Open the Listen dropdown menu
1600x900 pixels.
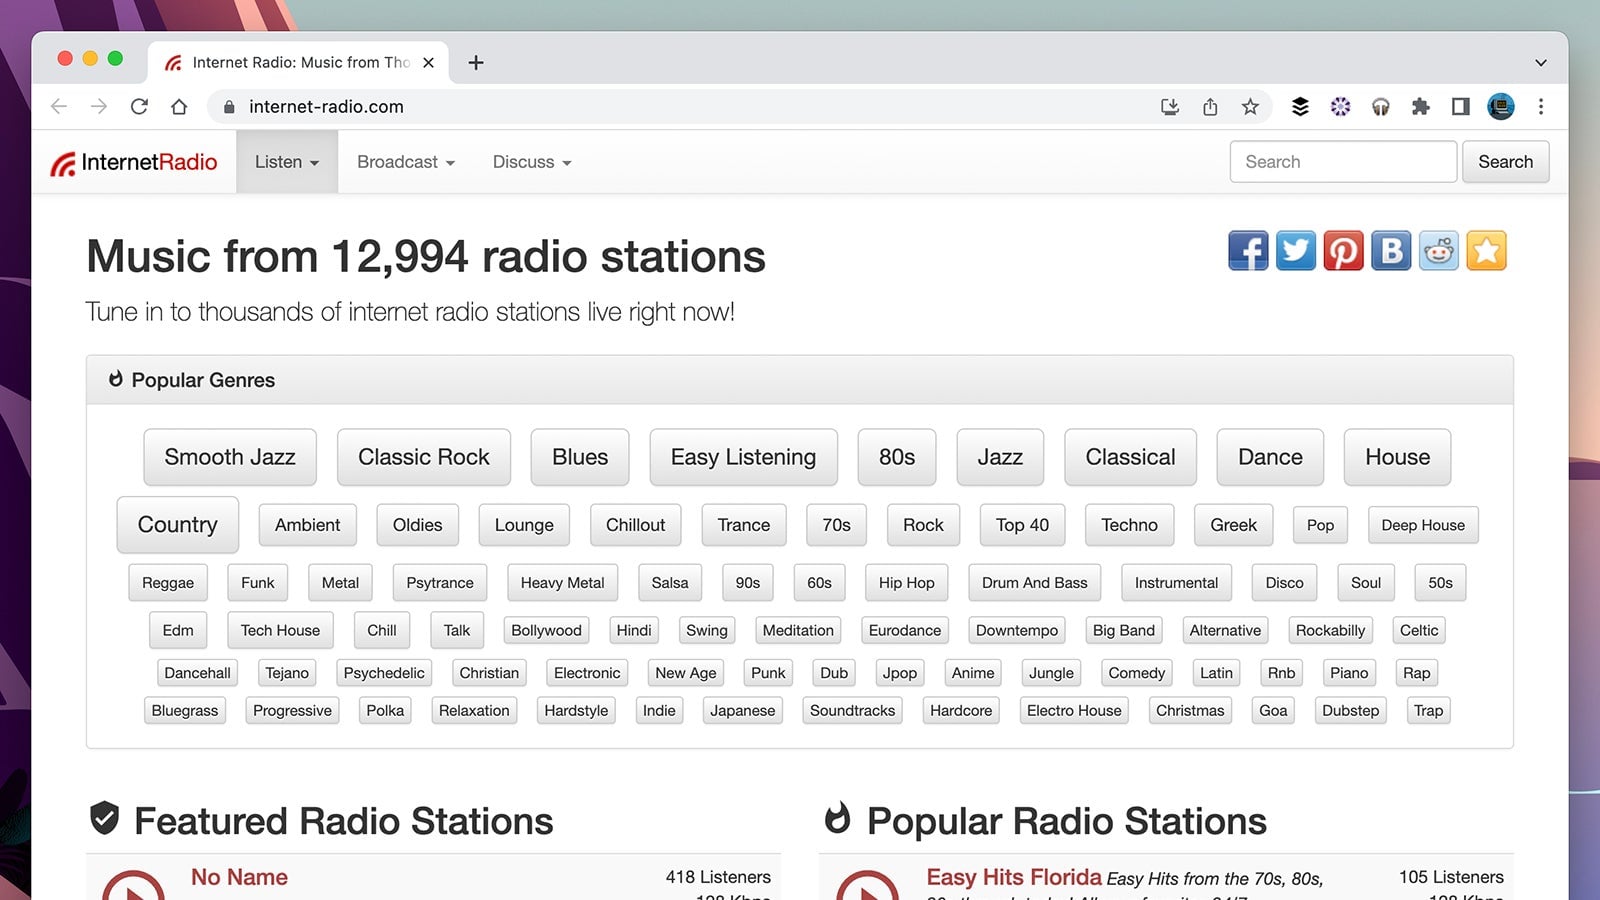tap(287, 162)
